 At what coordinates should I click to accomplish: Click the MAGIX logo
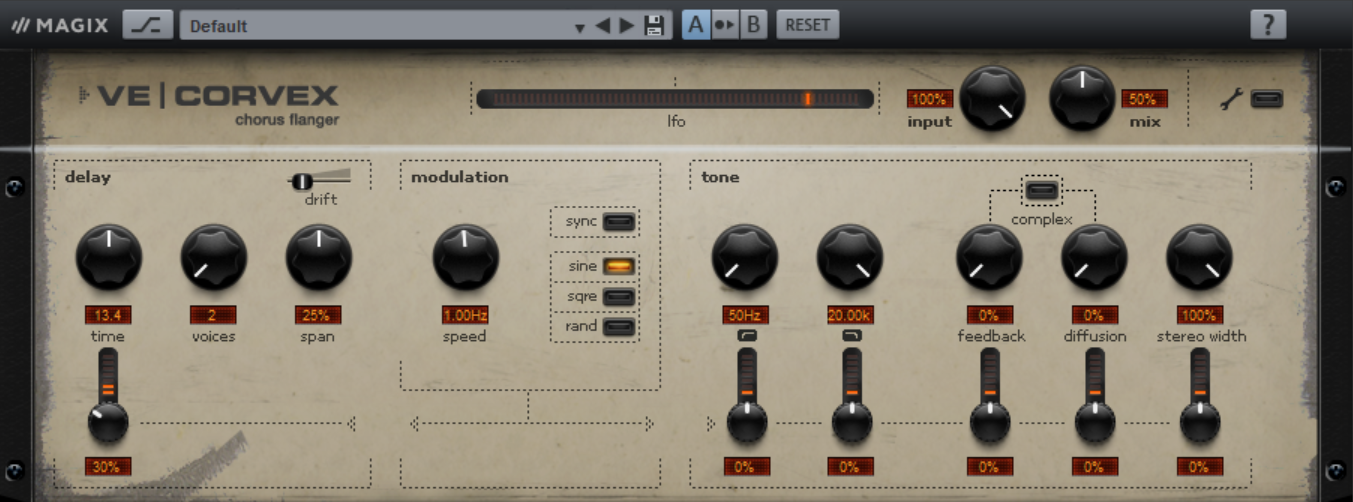point(60,26)
